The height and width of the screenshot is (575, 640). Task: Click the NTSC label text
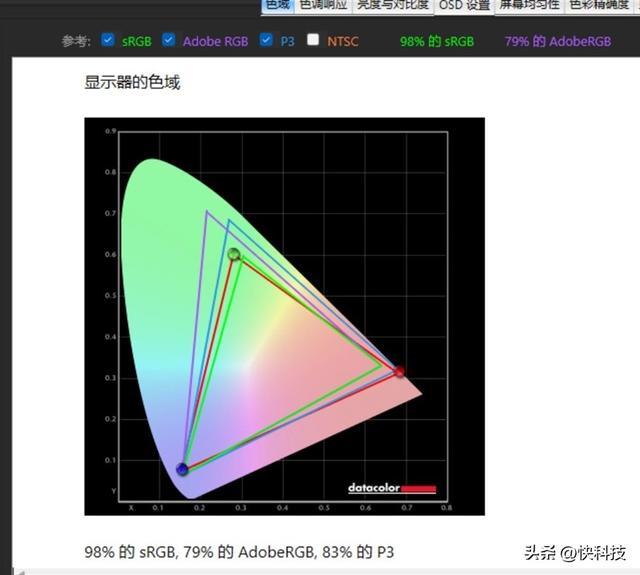coord(343,41)
